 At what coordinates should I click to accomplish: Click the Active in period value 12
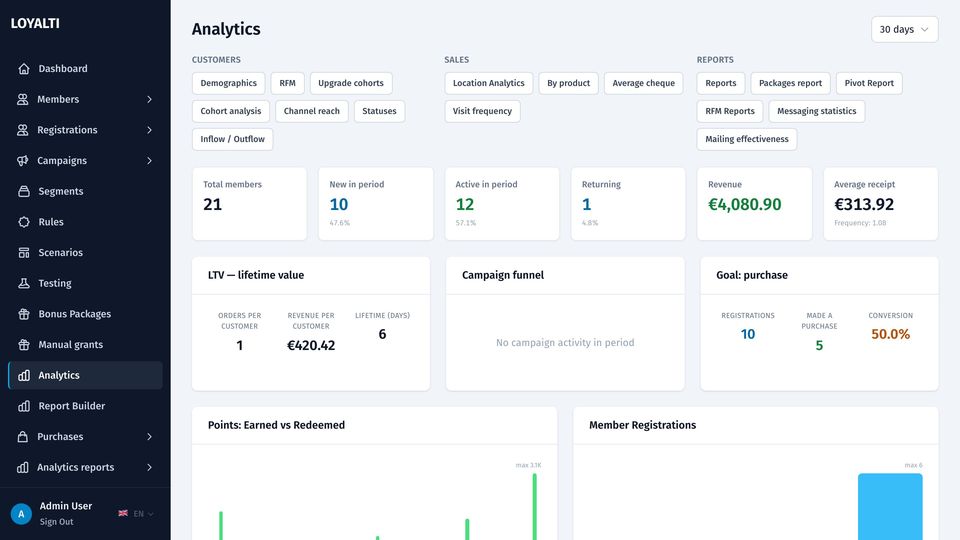click(465, 204)
